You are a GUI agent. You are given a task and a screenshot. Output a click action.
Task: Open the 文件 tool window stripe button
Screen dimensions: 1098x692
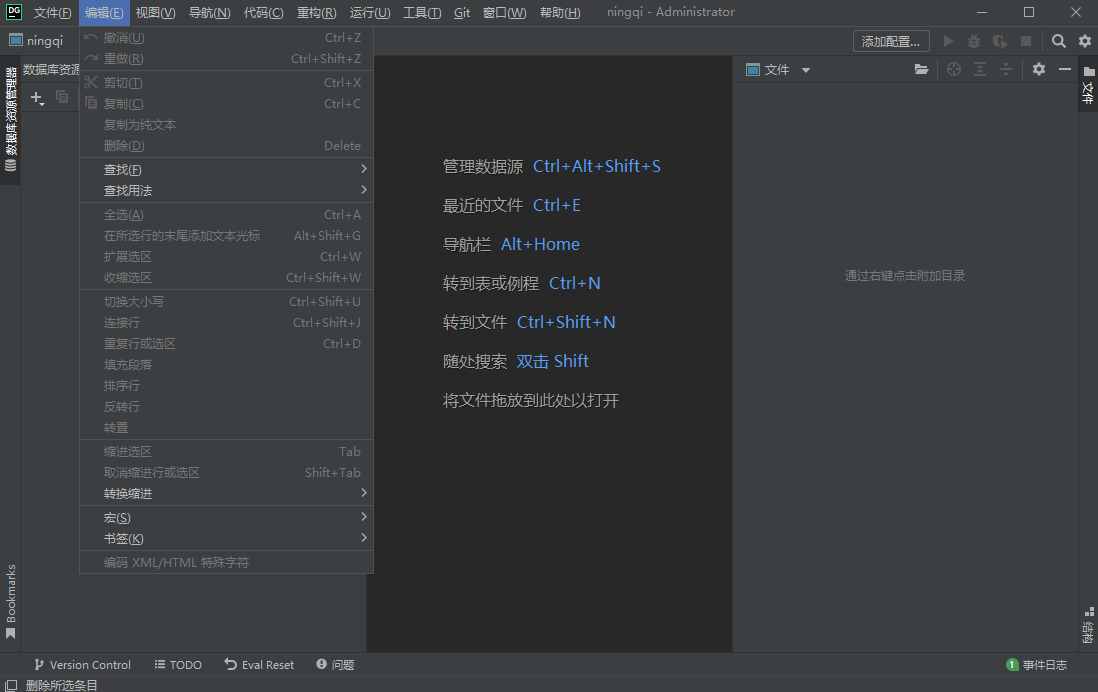click(1088, 85)
